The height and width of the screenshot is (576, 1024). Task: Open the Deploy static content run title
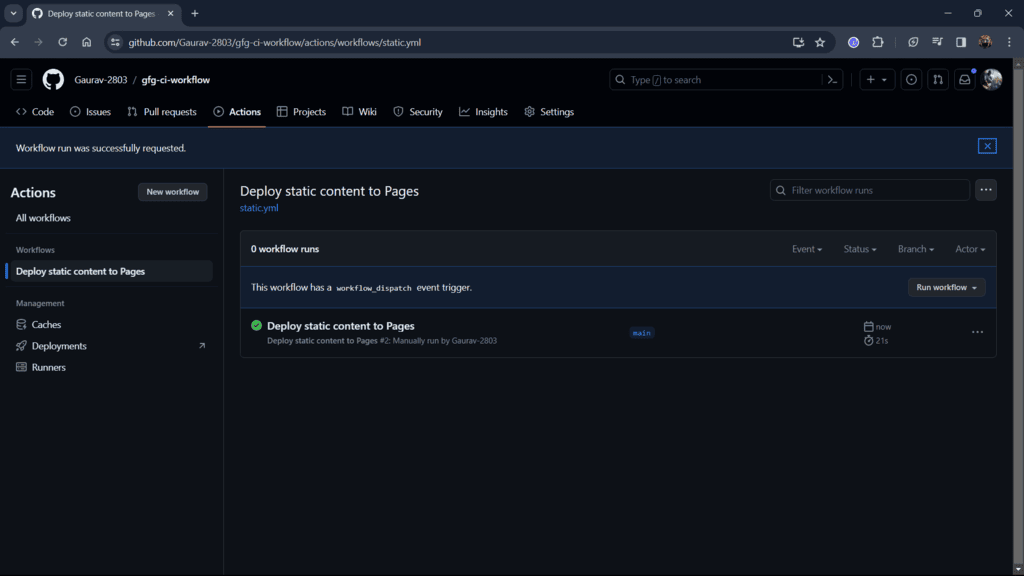[x=340, y=326]
